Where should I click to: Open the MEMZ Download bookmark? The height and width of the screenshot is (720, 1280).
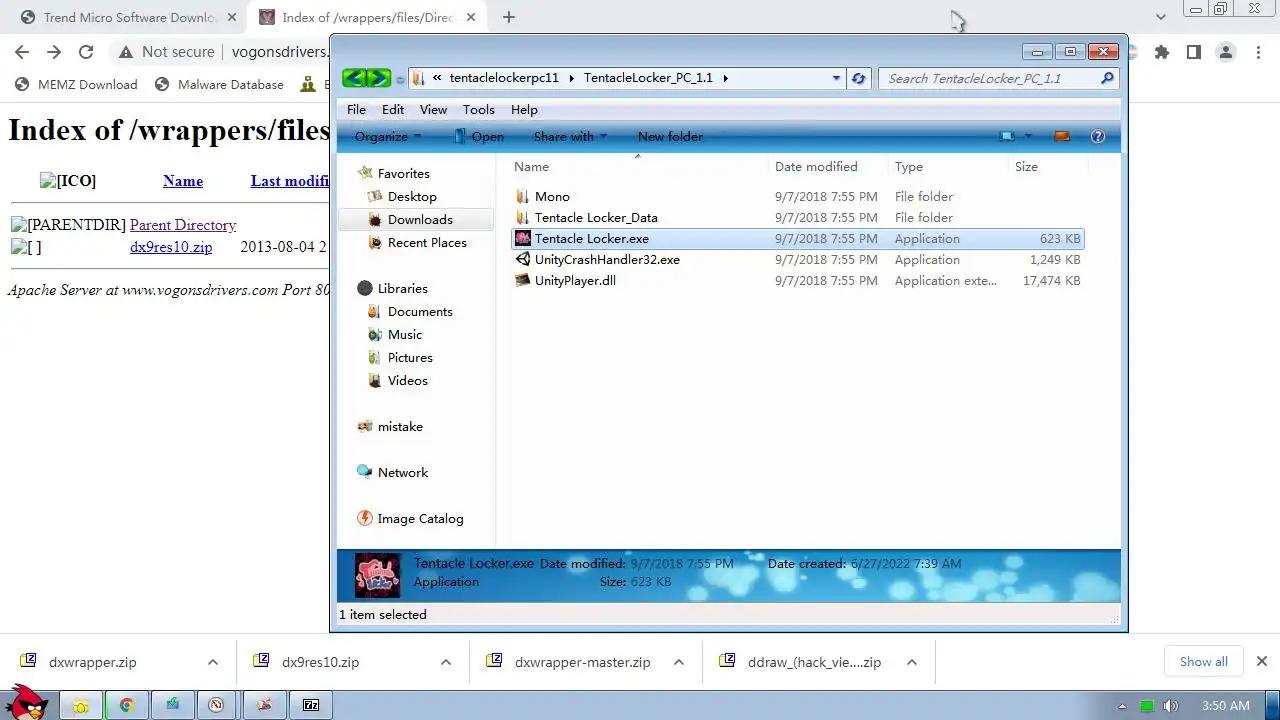click(x=76, y=84)
